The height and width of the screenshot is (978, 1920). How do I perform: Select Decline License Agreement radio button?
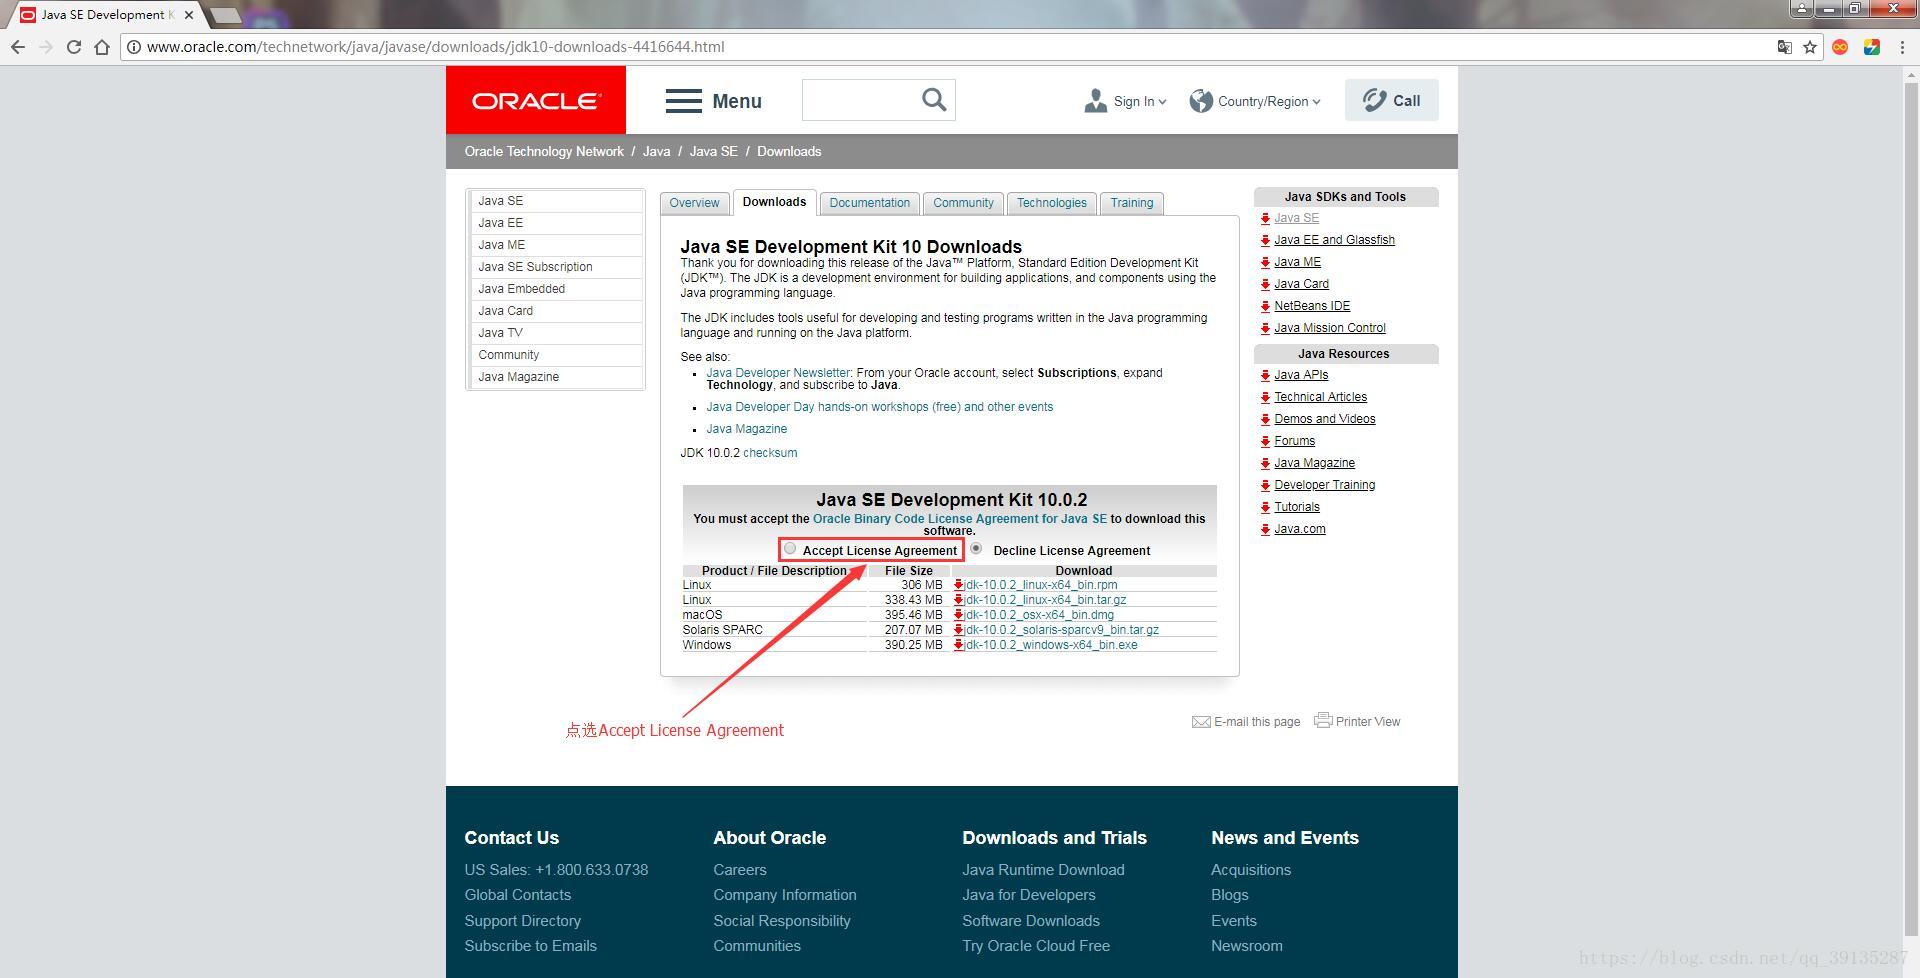point(976,548)
